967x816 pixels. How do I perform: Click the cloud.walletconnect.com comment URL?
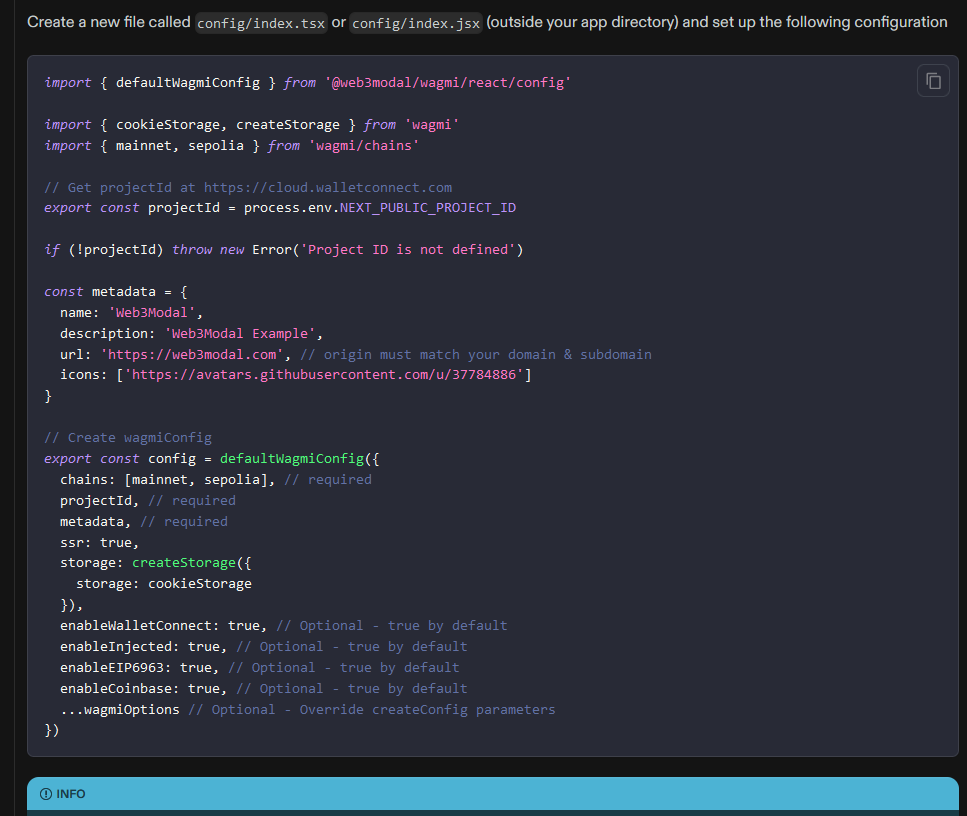click(x=327, y=188)
